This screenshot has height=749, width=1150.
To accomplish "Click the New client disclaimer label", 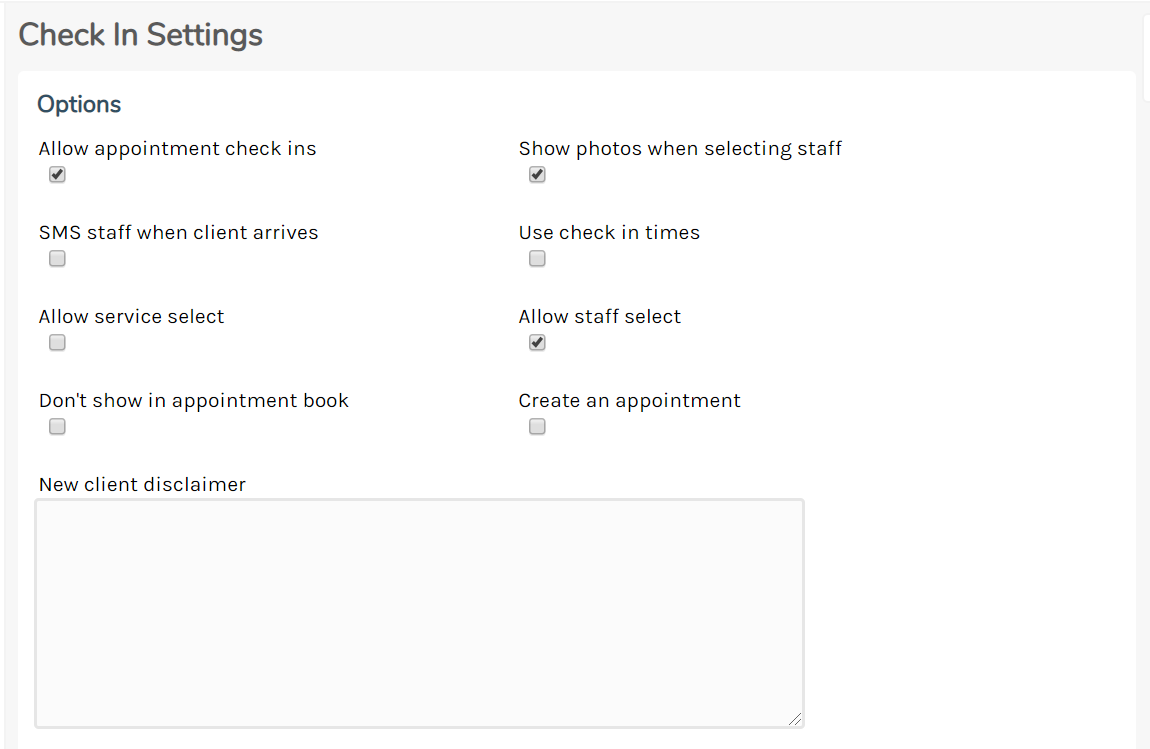I will click(141, 484).
